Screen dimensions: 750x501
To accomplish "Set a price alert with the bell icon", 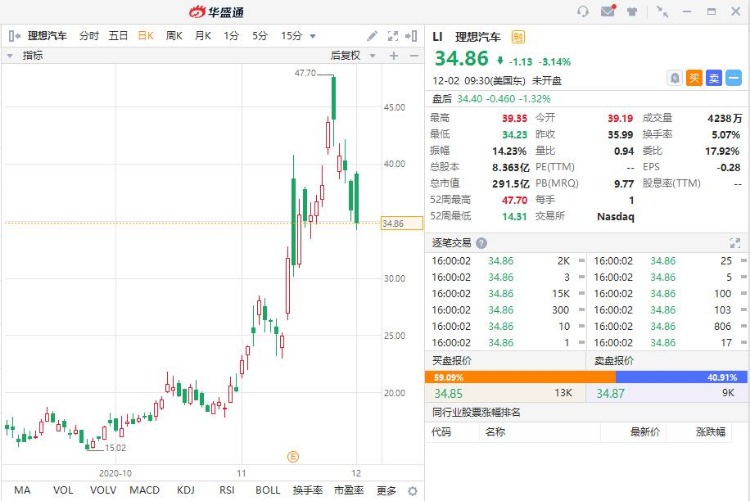I will click(x=674, y=78).
